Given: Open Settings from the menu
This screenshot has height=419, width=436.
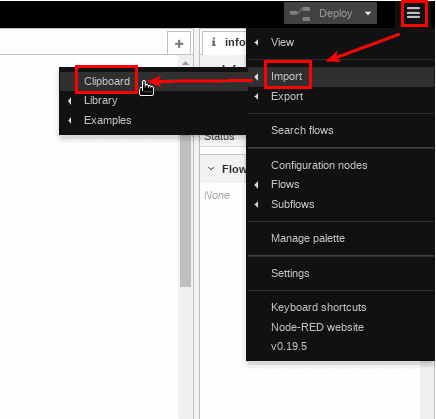Looking at the screenshot, I should (340, 273).
